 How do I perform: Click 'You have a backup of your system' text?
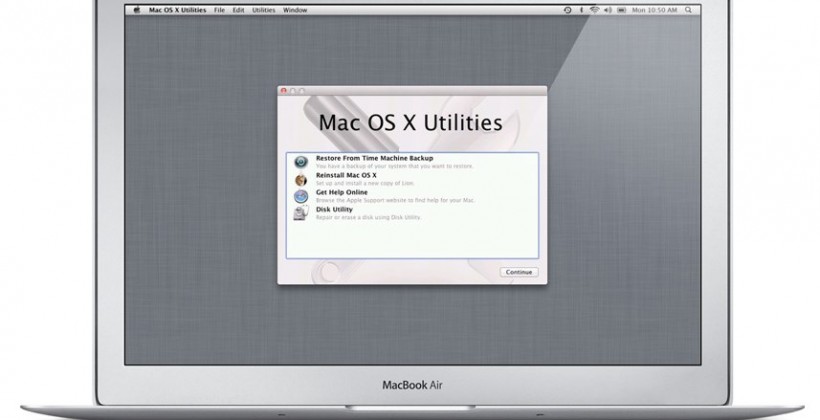394,166
